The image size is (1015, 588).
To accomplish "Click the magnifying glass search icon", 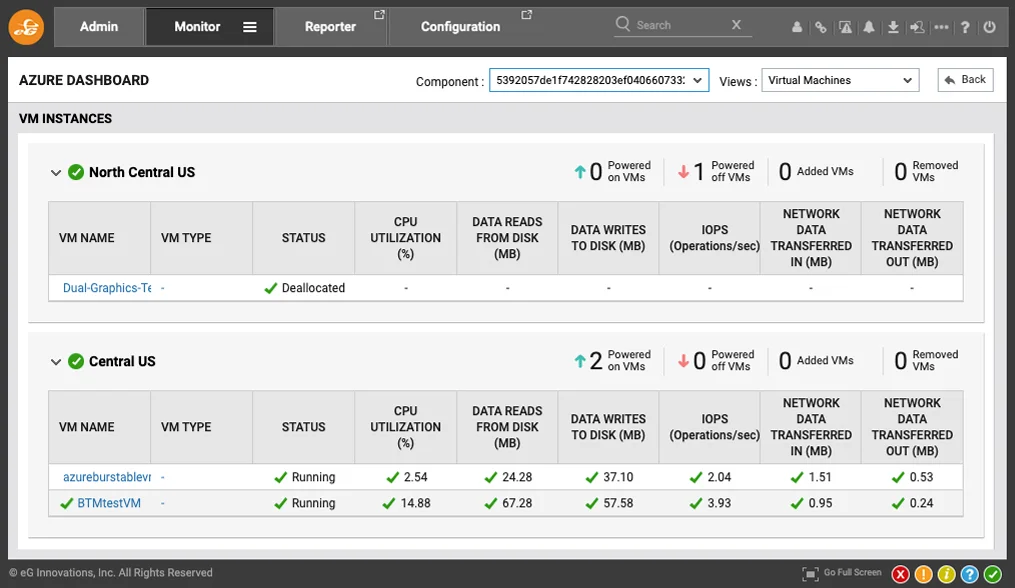I will tap(623, 24).
